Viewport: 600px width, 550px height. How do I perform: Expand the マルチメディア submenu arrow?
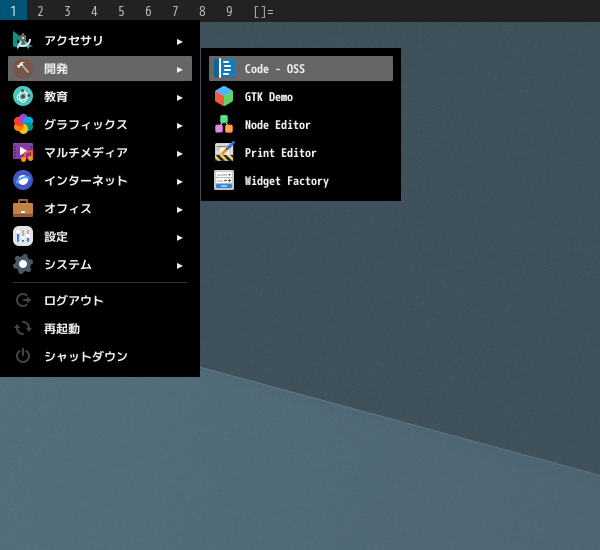pyautogui.click(x=179, y=153)
